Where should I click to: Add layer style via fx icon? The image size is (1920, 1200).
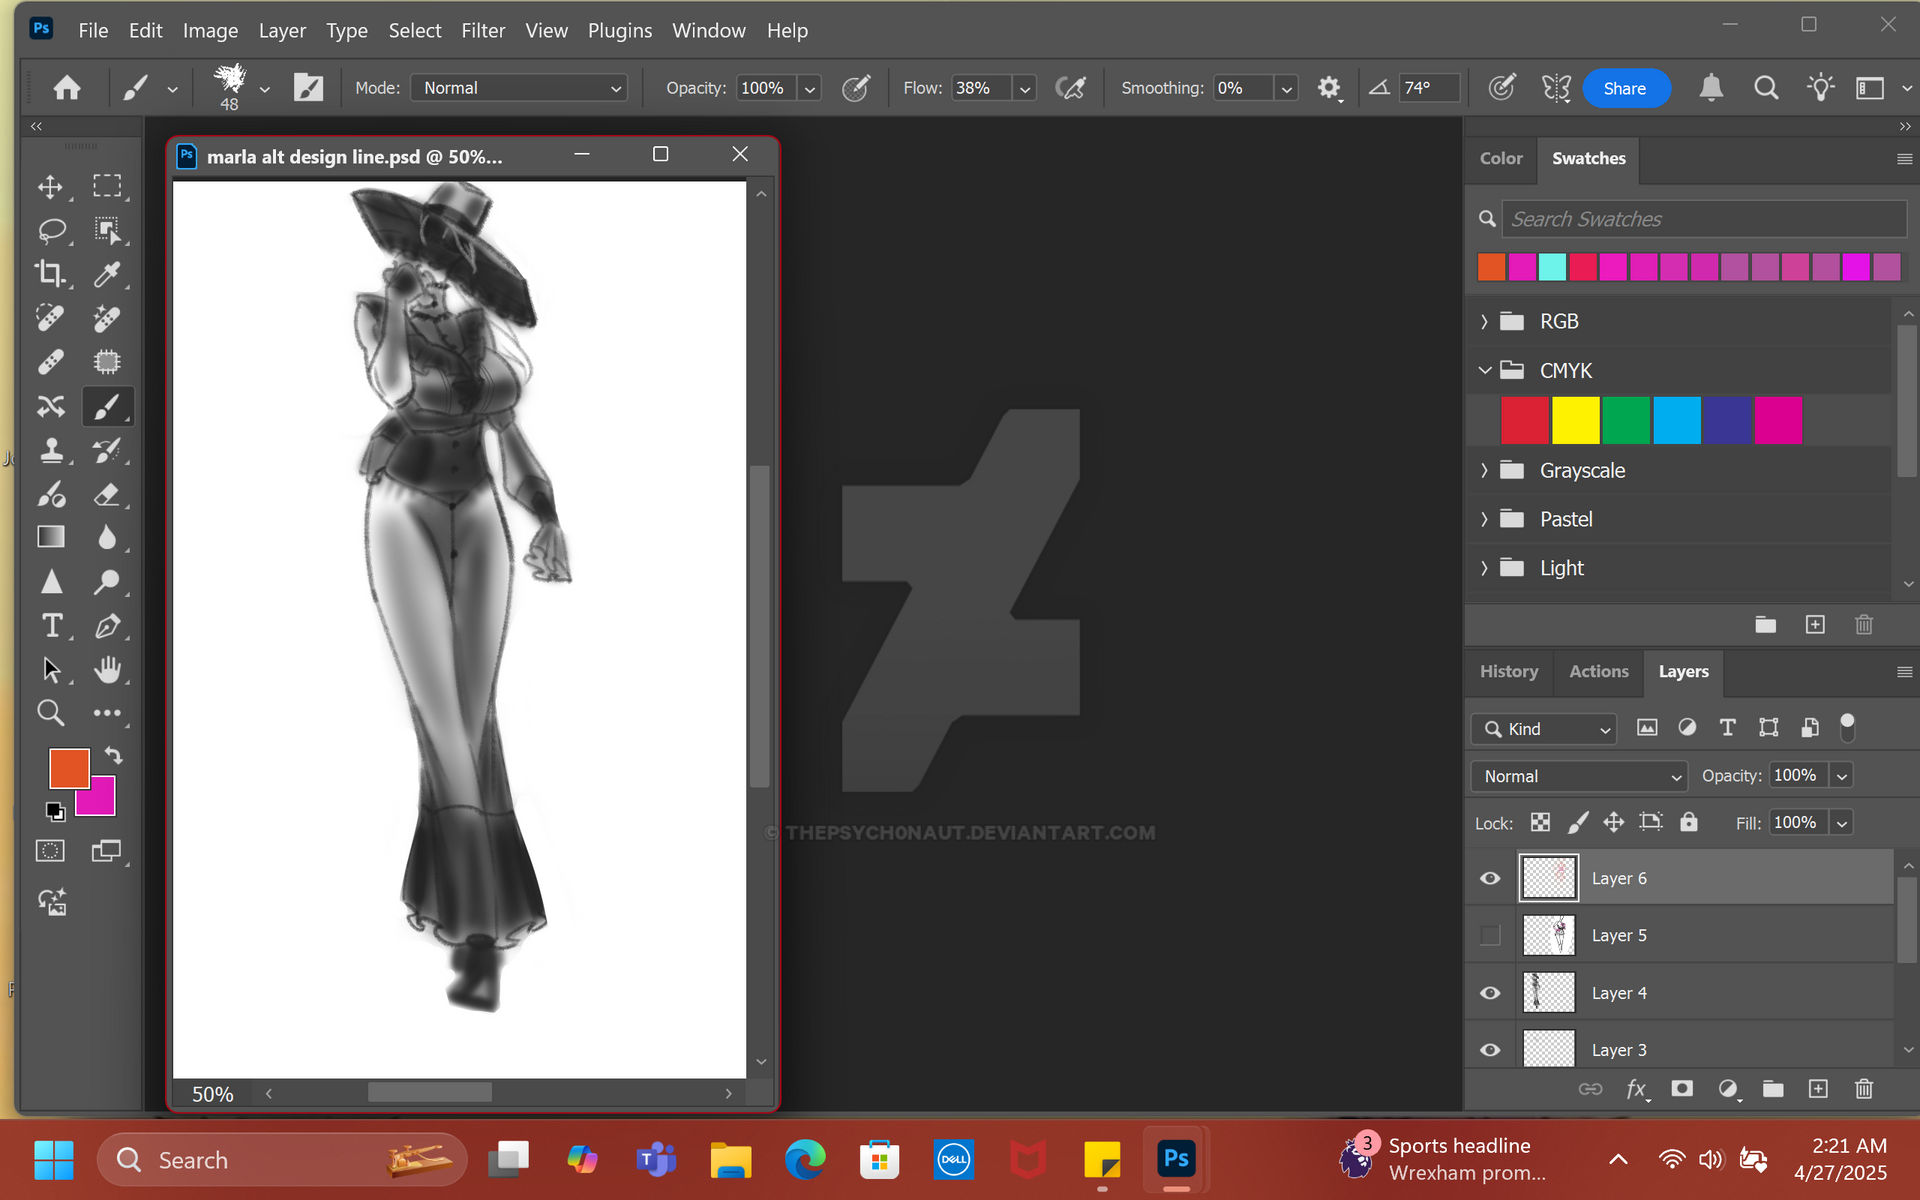pos(1636,1088)
